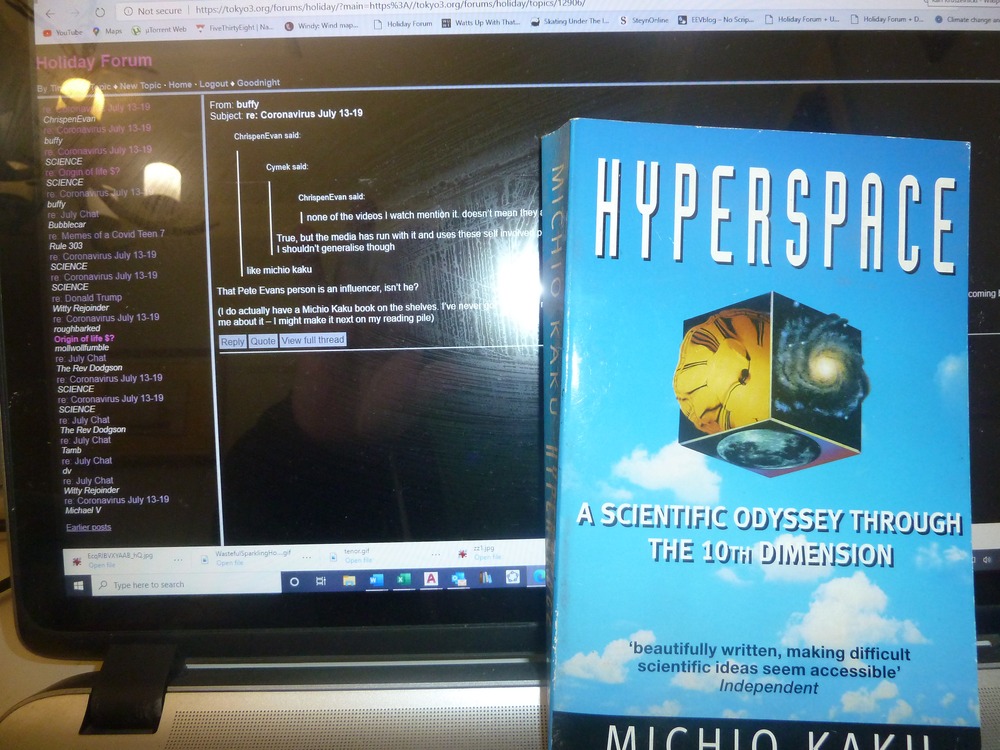The width and height of the screenshot is (1000, 750).
Task: Click View full thread button
Action: pyautogui.click(x=312, y=340)
